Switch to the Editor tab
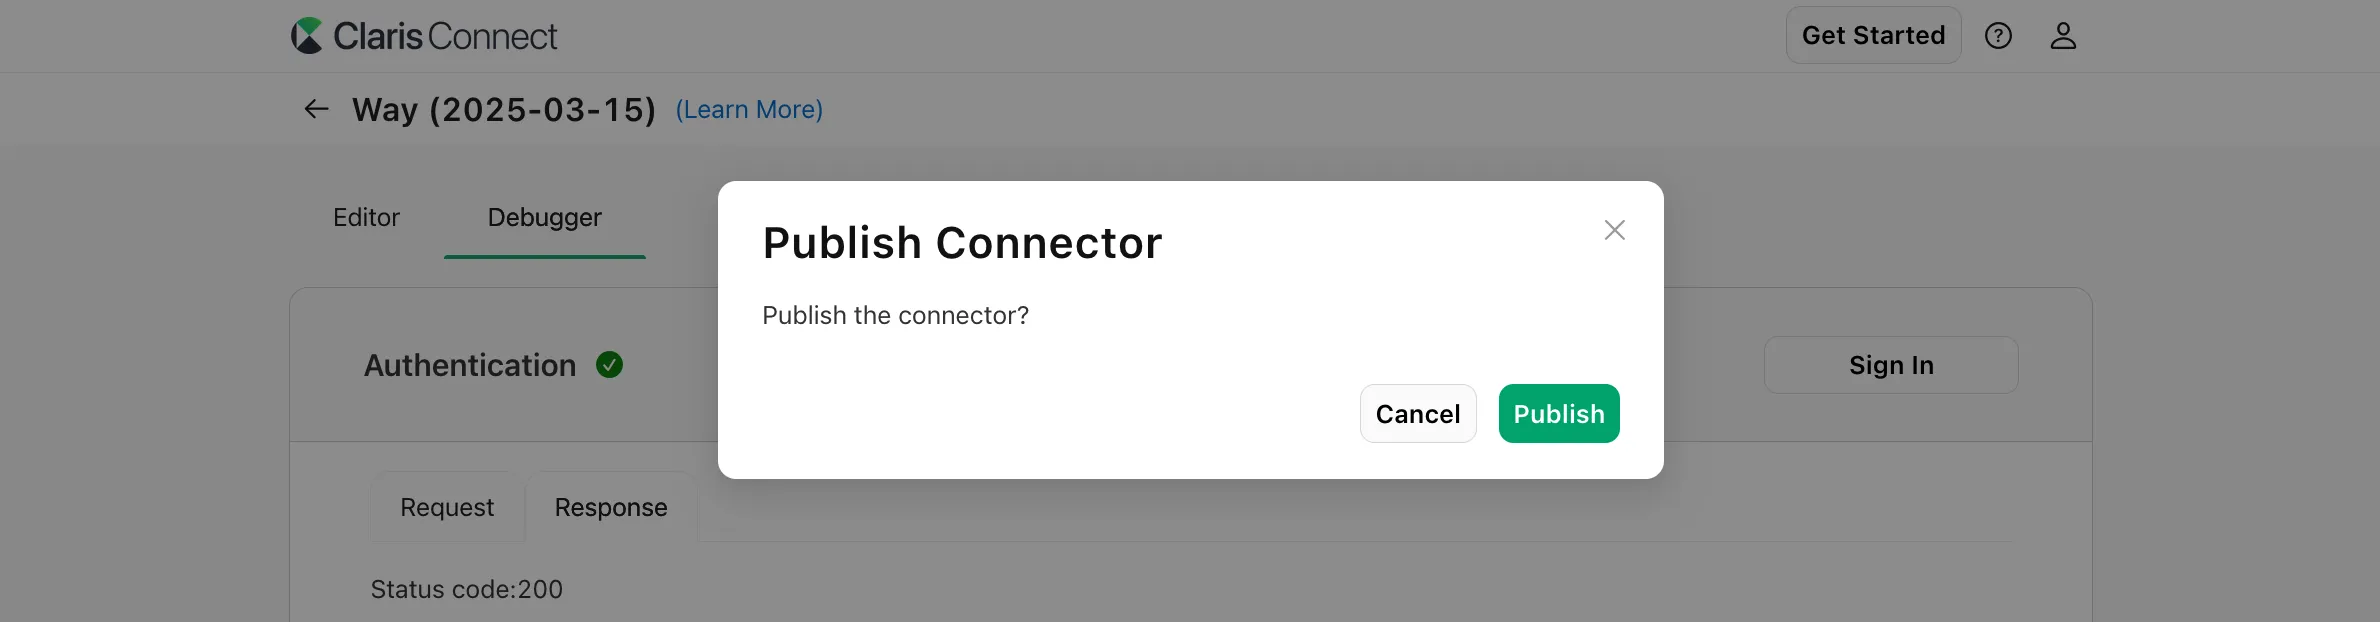 [x=366, y=217]
